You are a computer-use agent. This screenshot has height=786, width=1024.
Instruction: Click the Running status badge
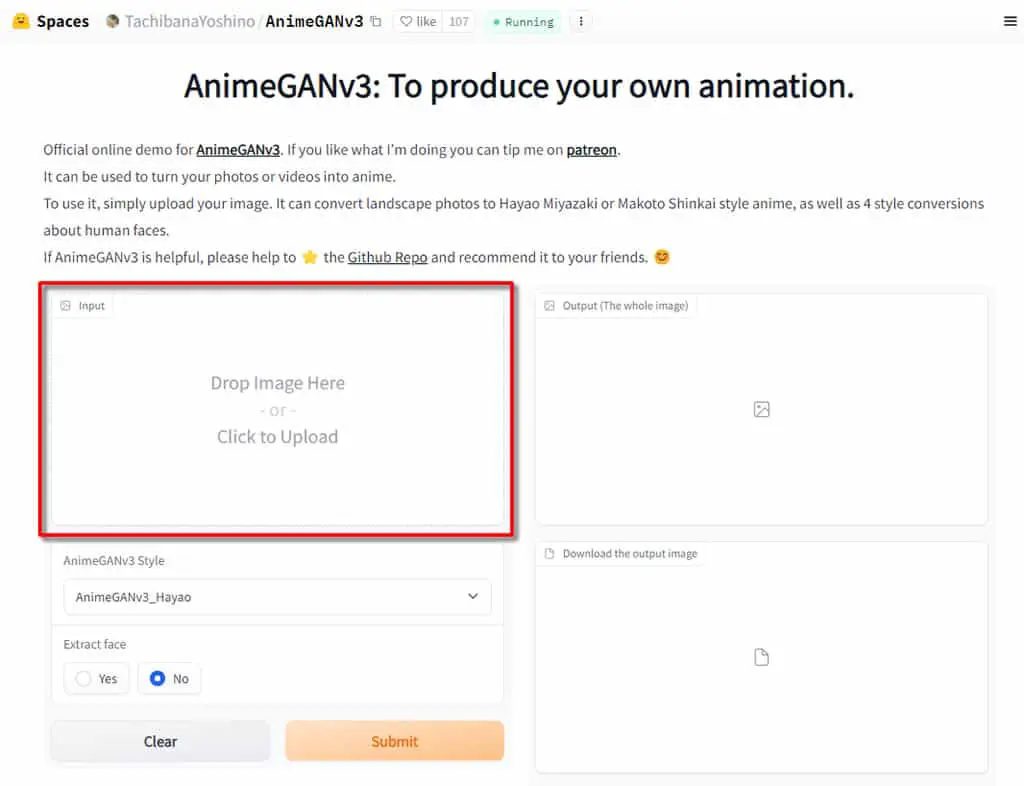[x=523, y=22]
